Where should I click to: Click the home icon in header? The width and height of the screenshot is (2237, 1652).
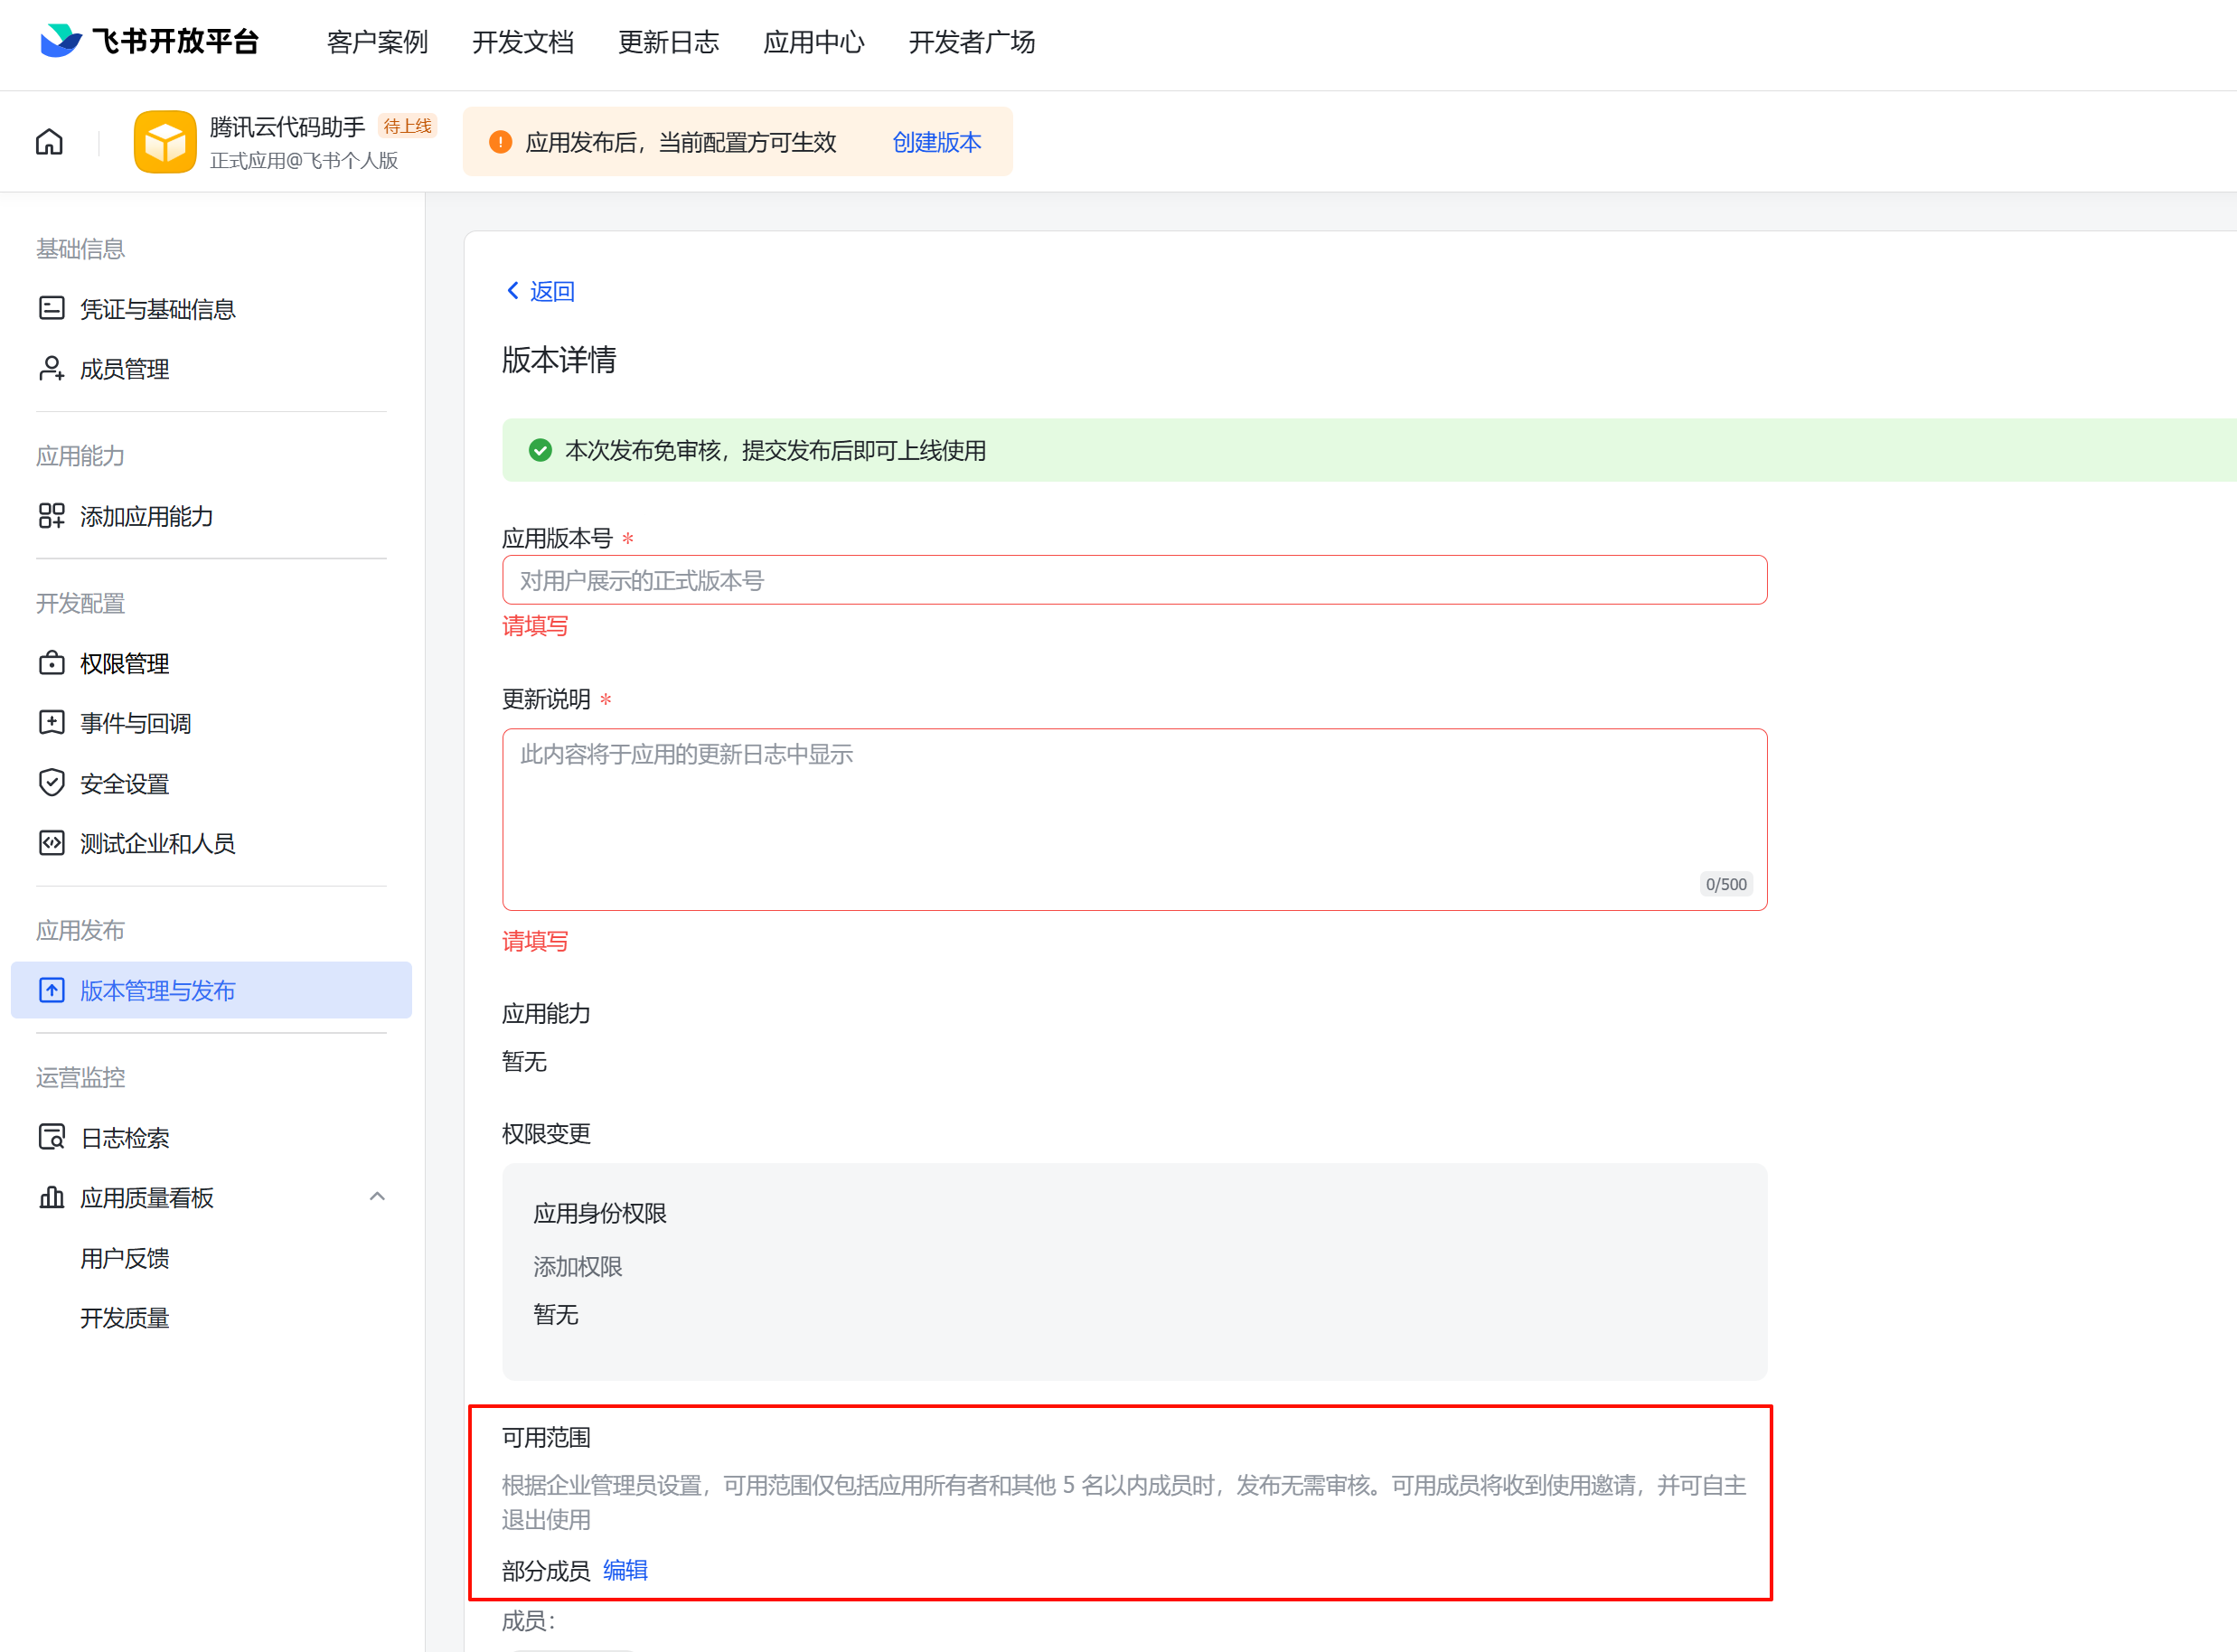click(49, 142)
